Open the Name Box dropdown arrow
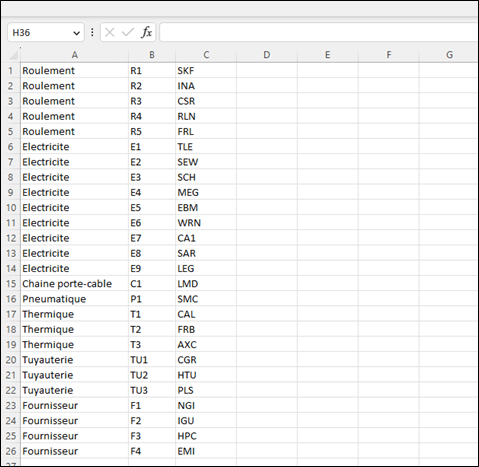479x467 pixels. (76, 33)
